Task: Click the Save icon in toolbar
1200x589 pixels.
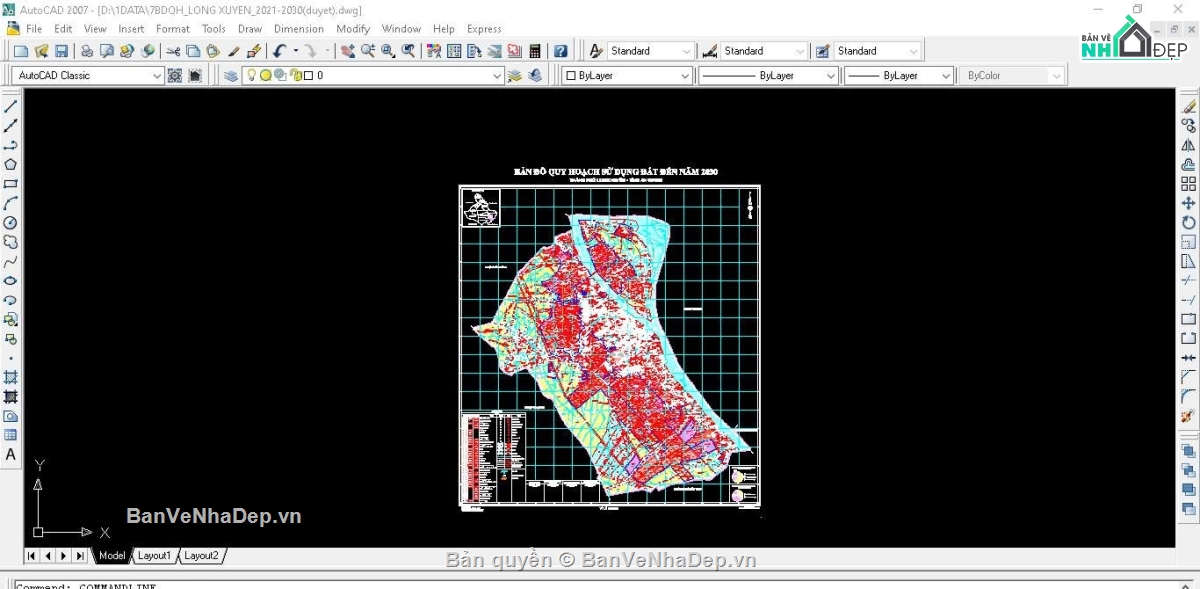Action: (x=61, y=51)
